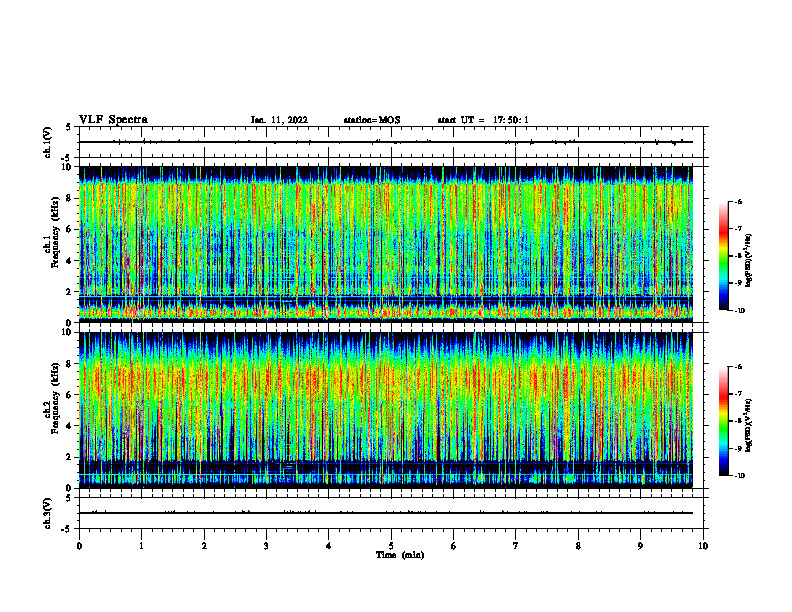
Task: Click the time axis tick label '0'
Action: click(x=79, y=546)
